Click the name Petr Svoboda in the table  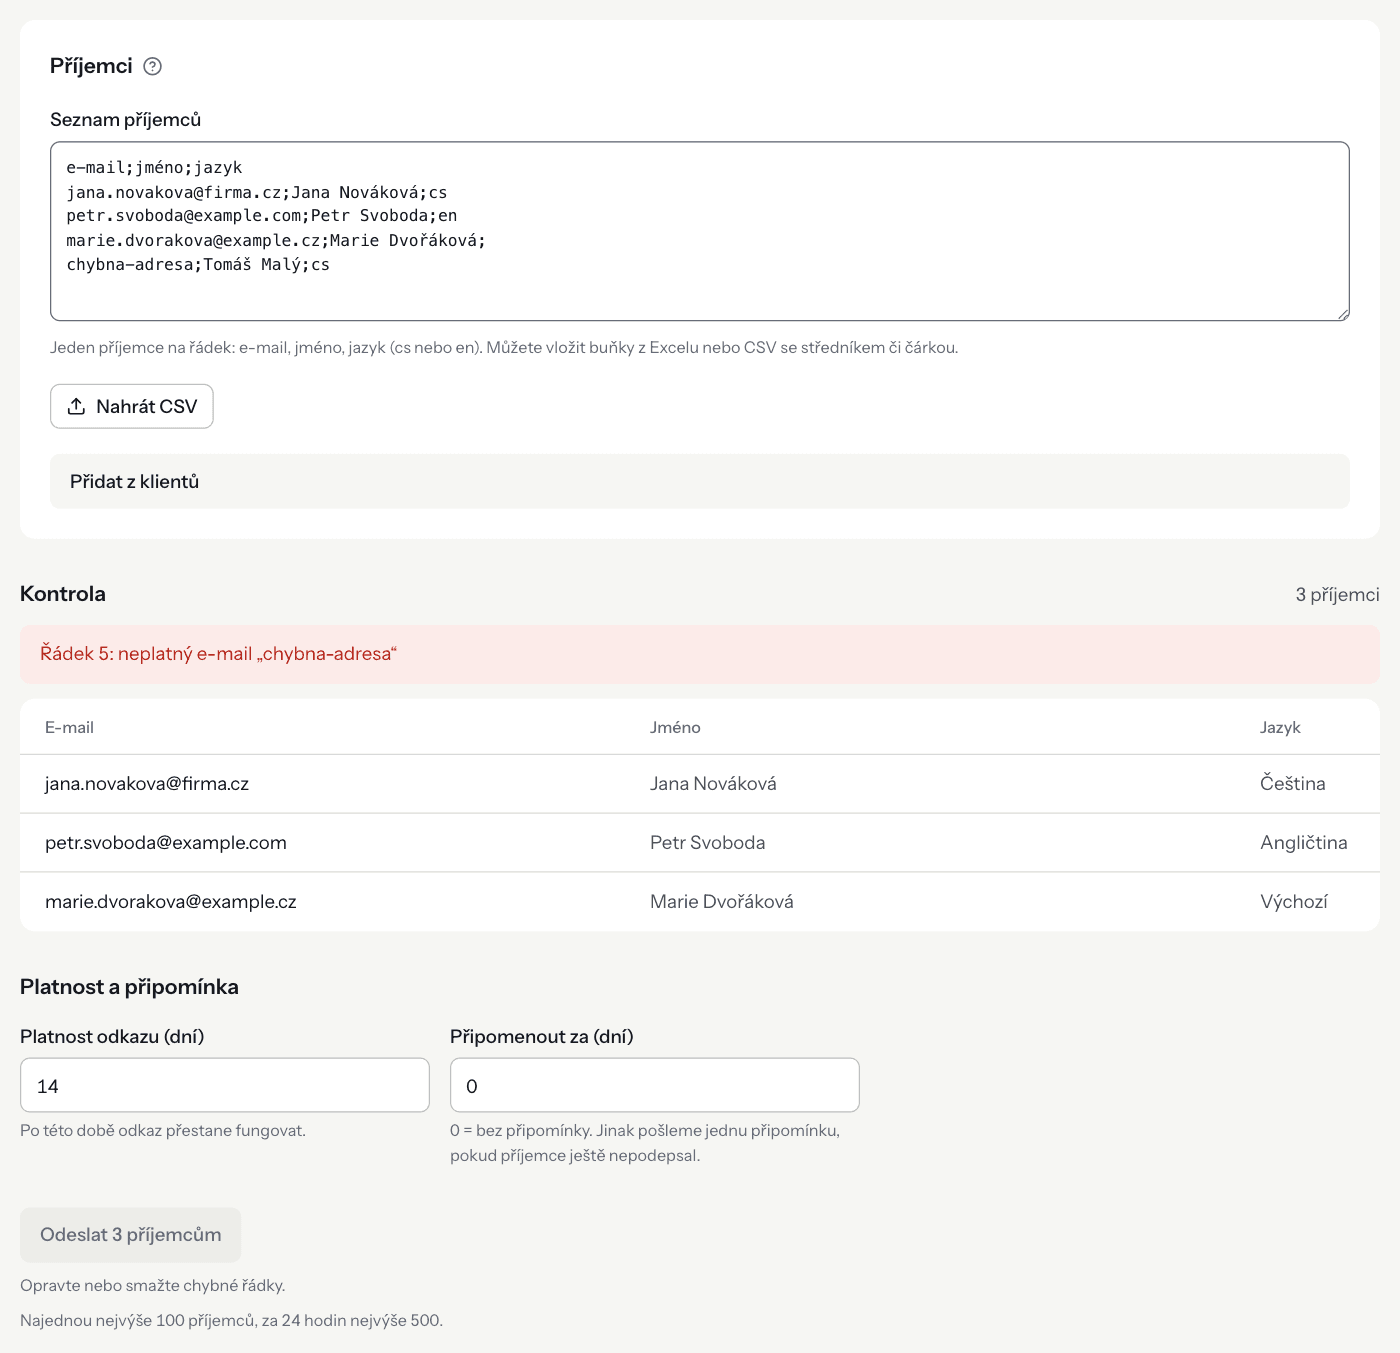point(708,843)
